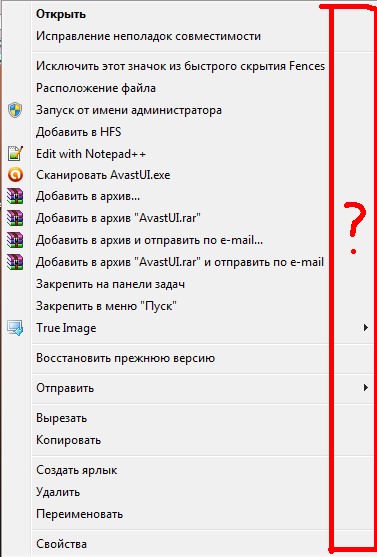Click the True Image icon

15,328
